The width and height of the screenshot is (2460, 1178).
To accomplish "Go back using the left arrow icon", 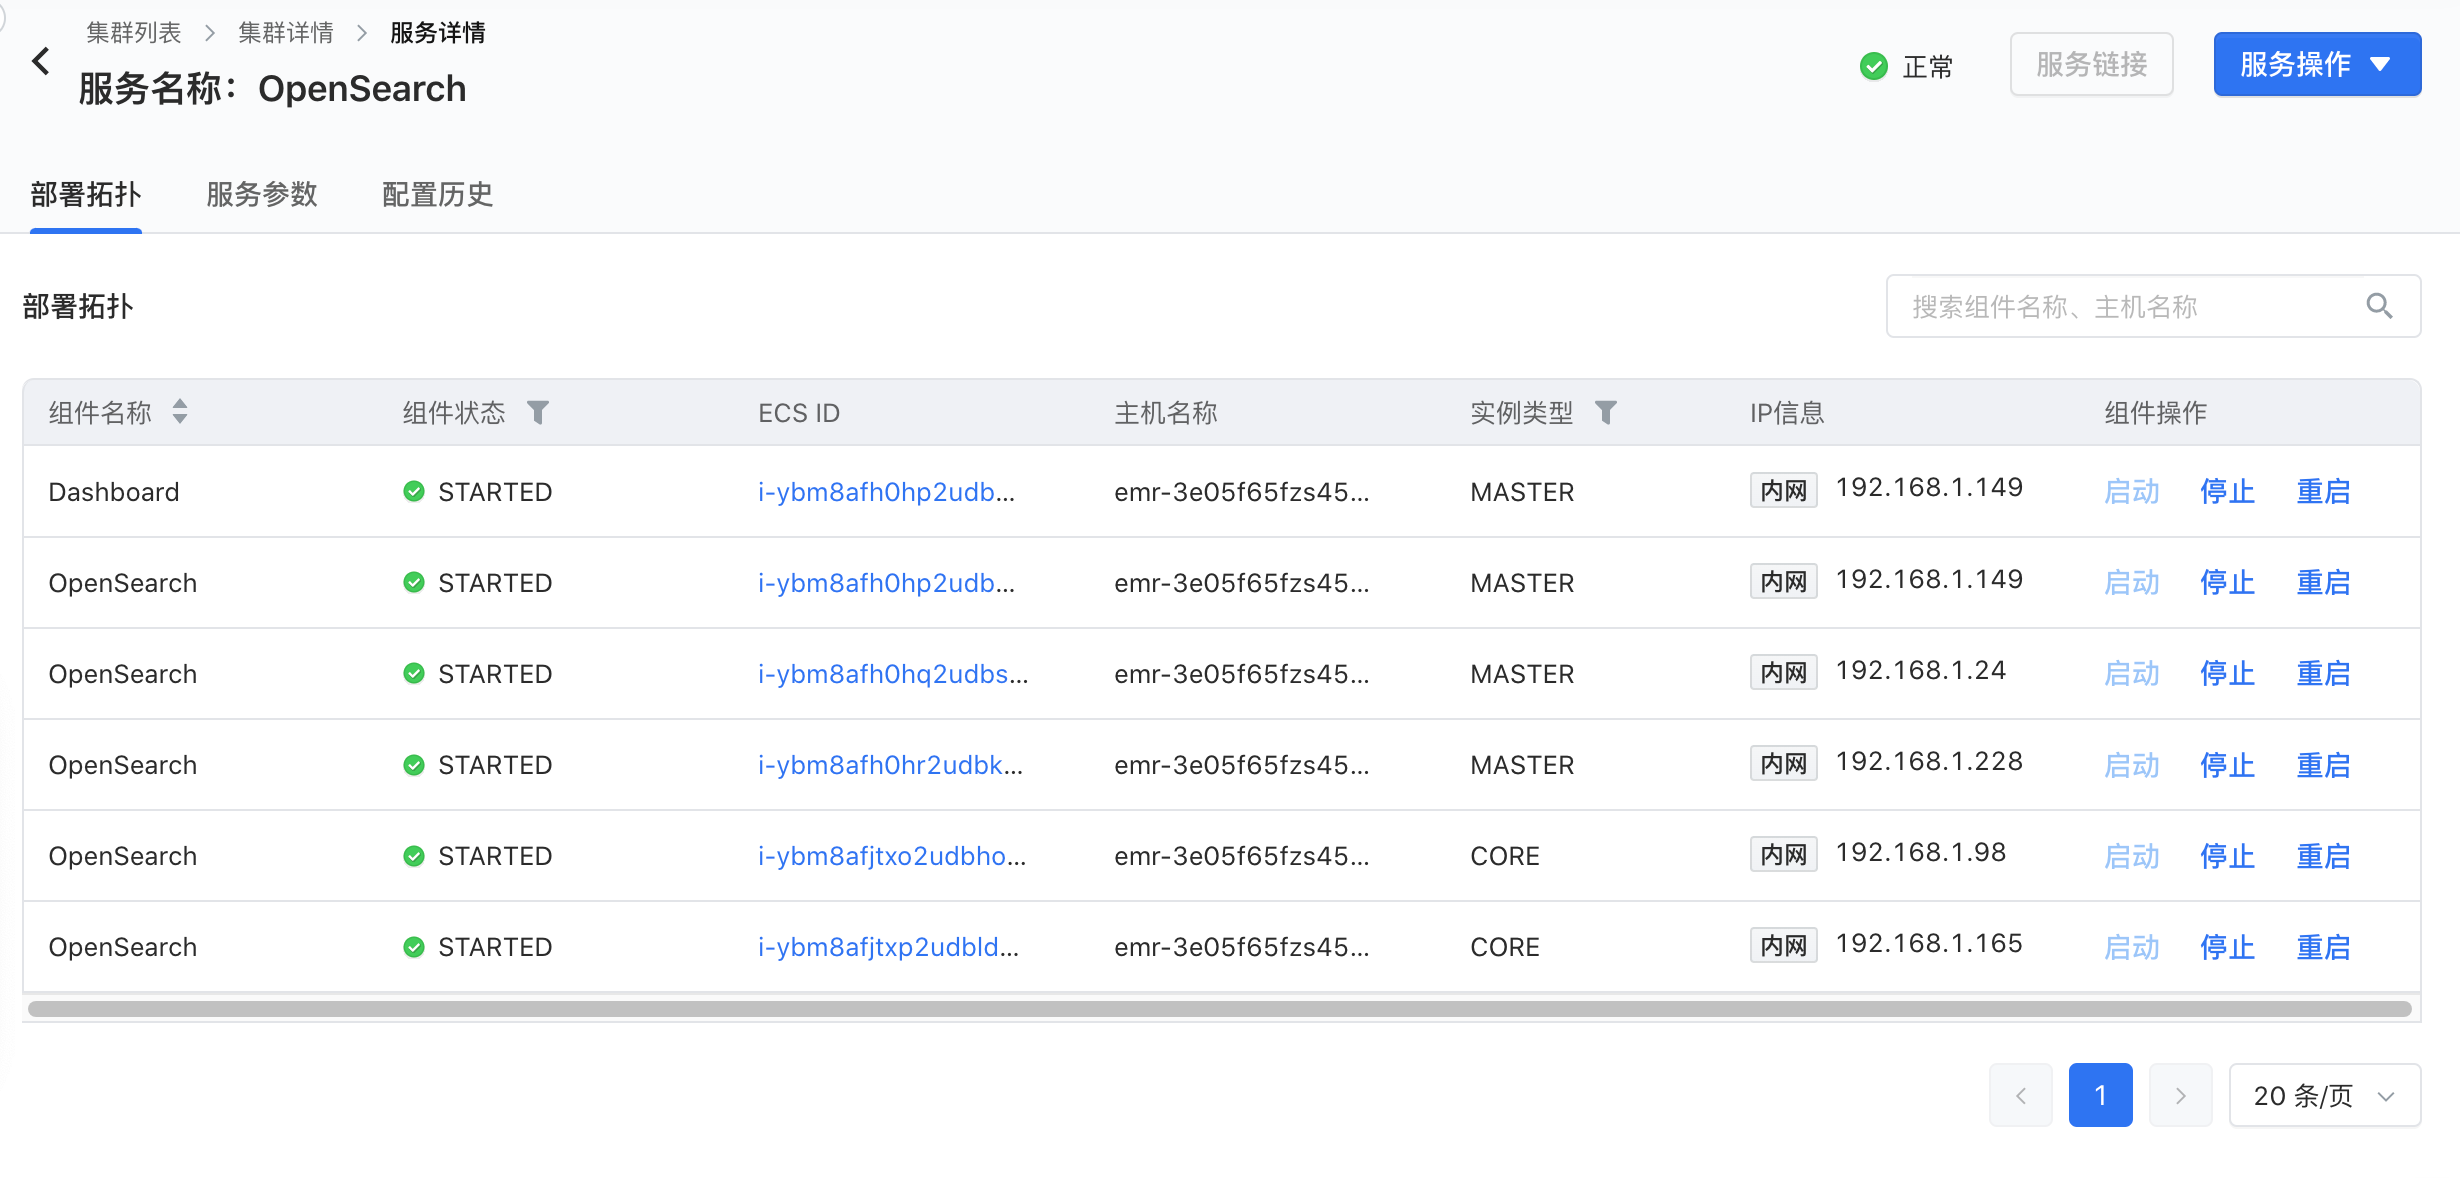I will (40, 62).
